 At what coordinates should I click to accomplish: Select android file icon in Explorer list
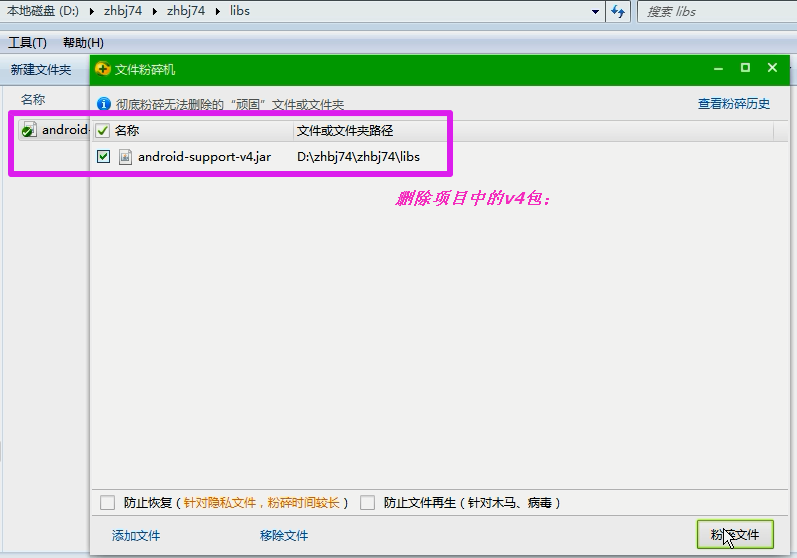click(29, 130)
